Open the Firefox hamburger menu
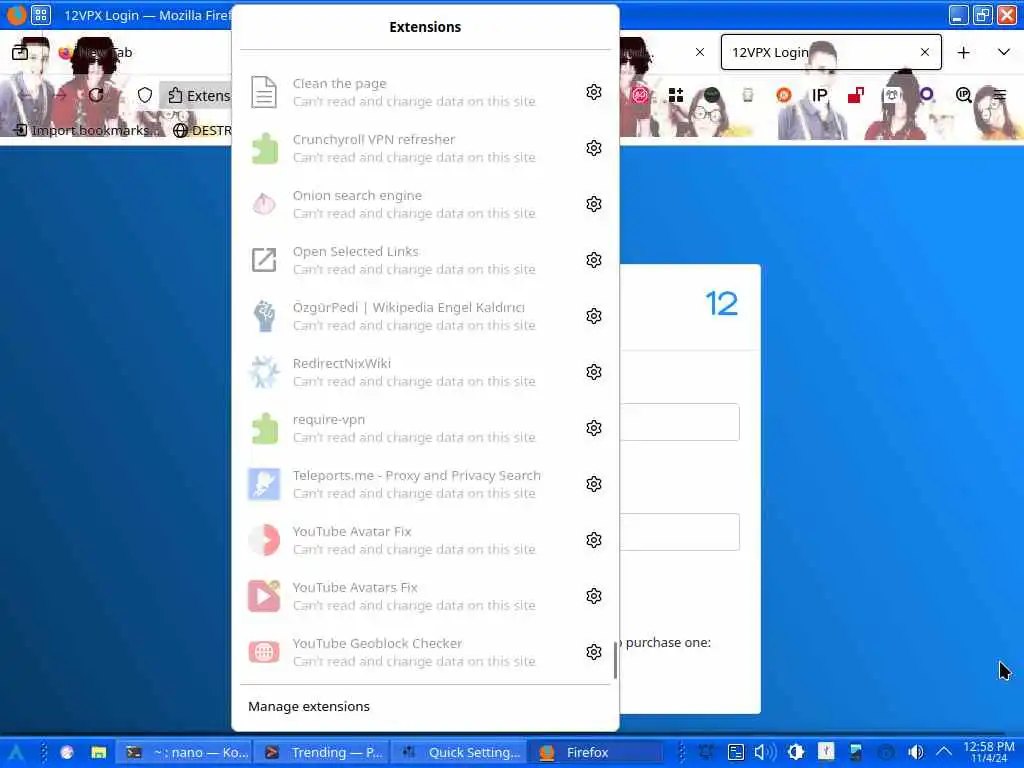The width and height of the screenshot is (1024, 768). pos(1000,95)
